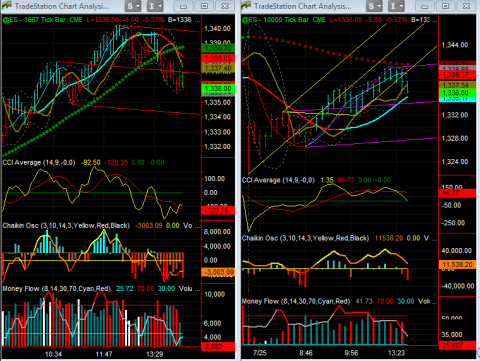
Task: Click the '@ES - 10000 Tick Bar' status text
Action: point(275,20)
